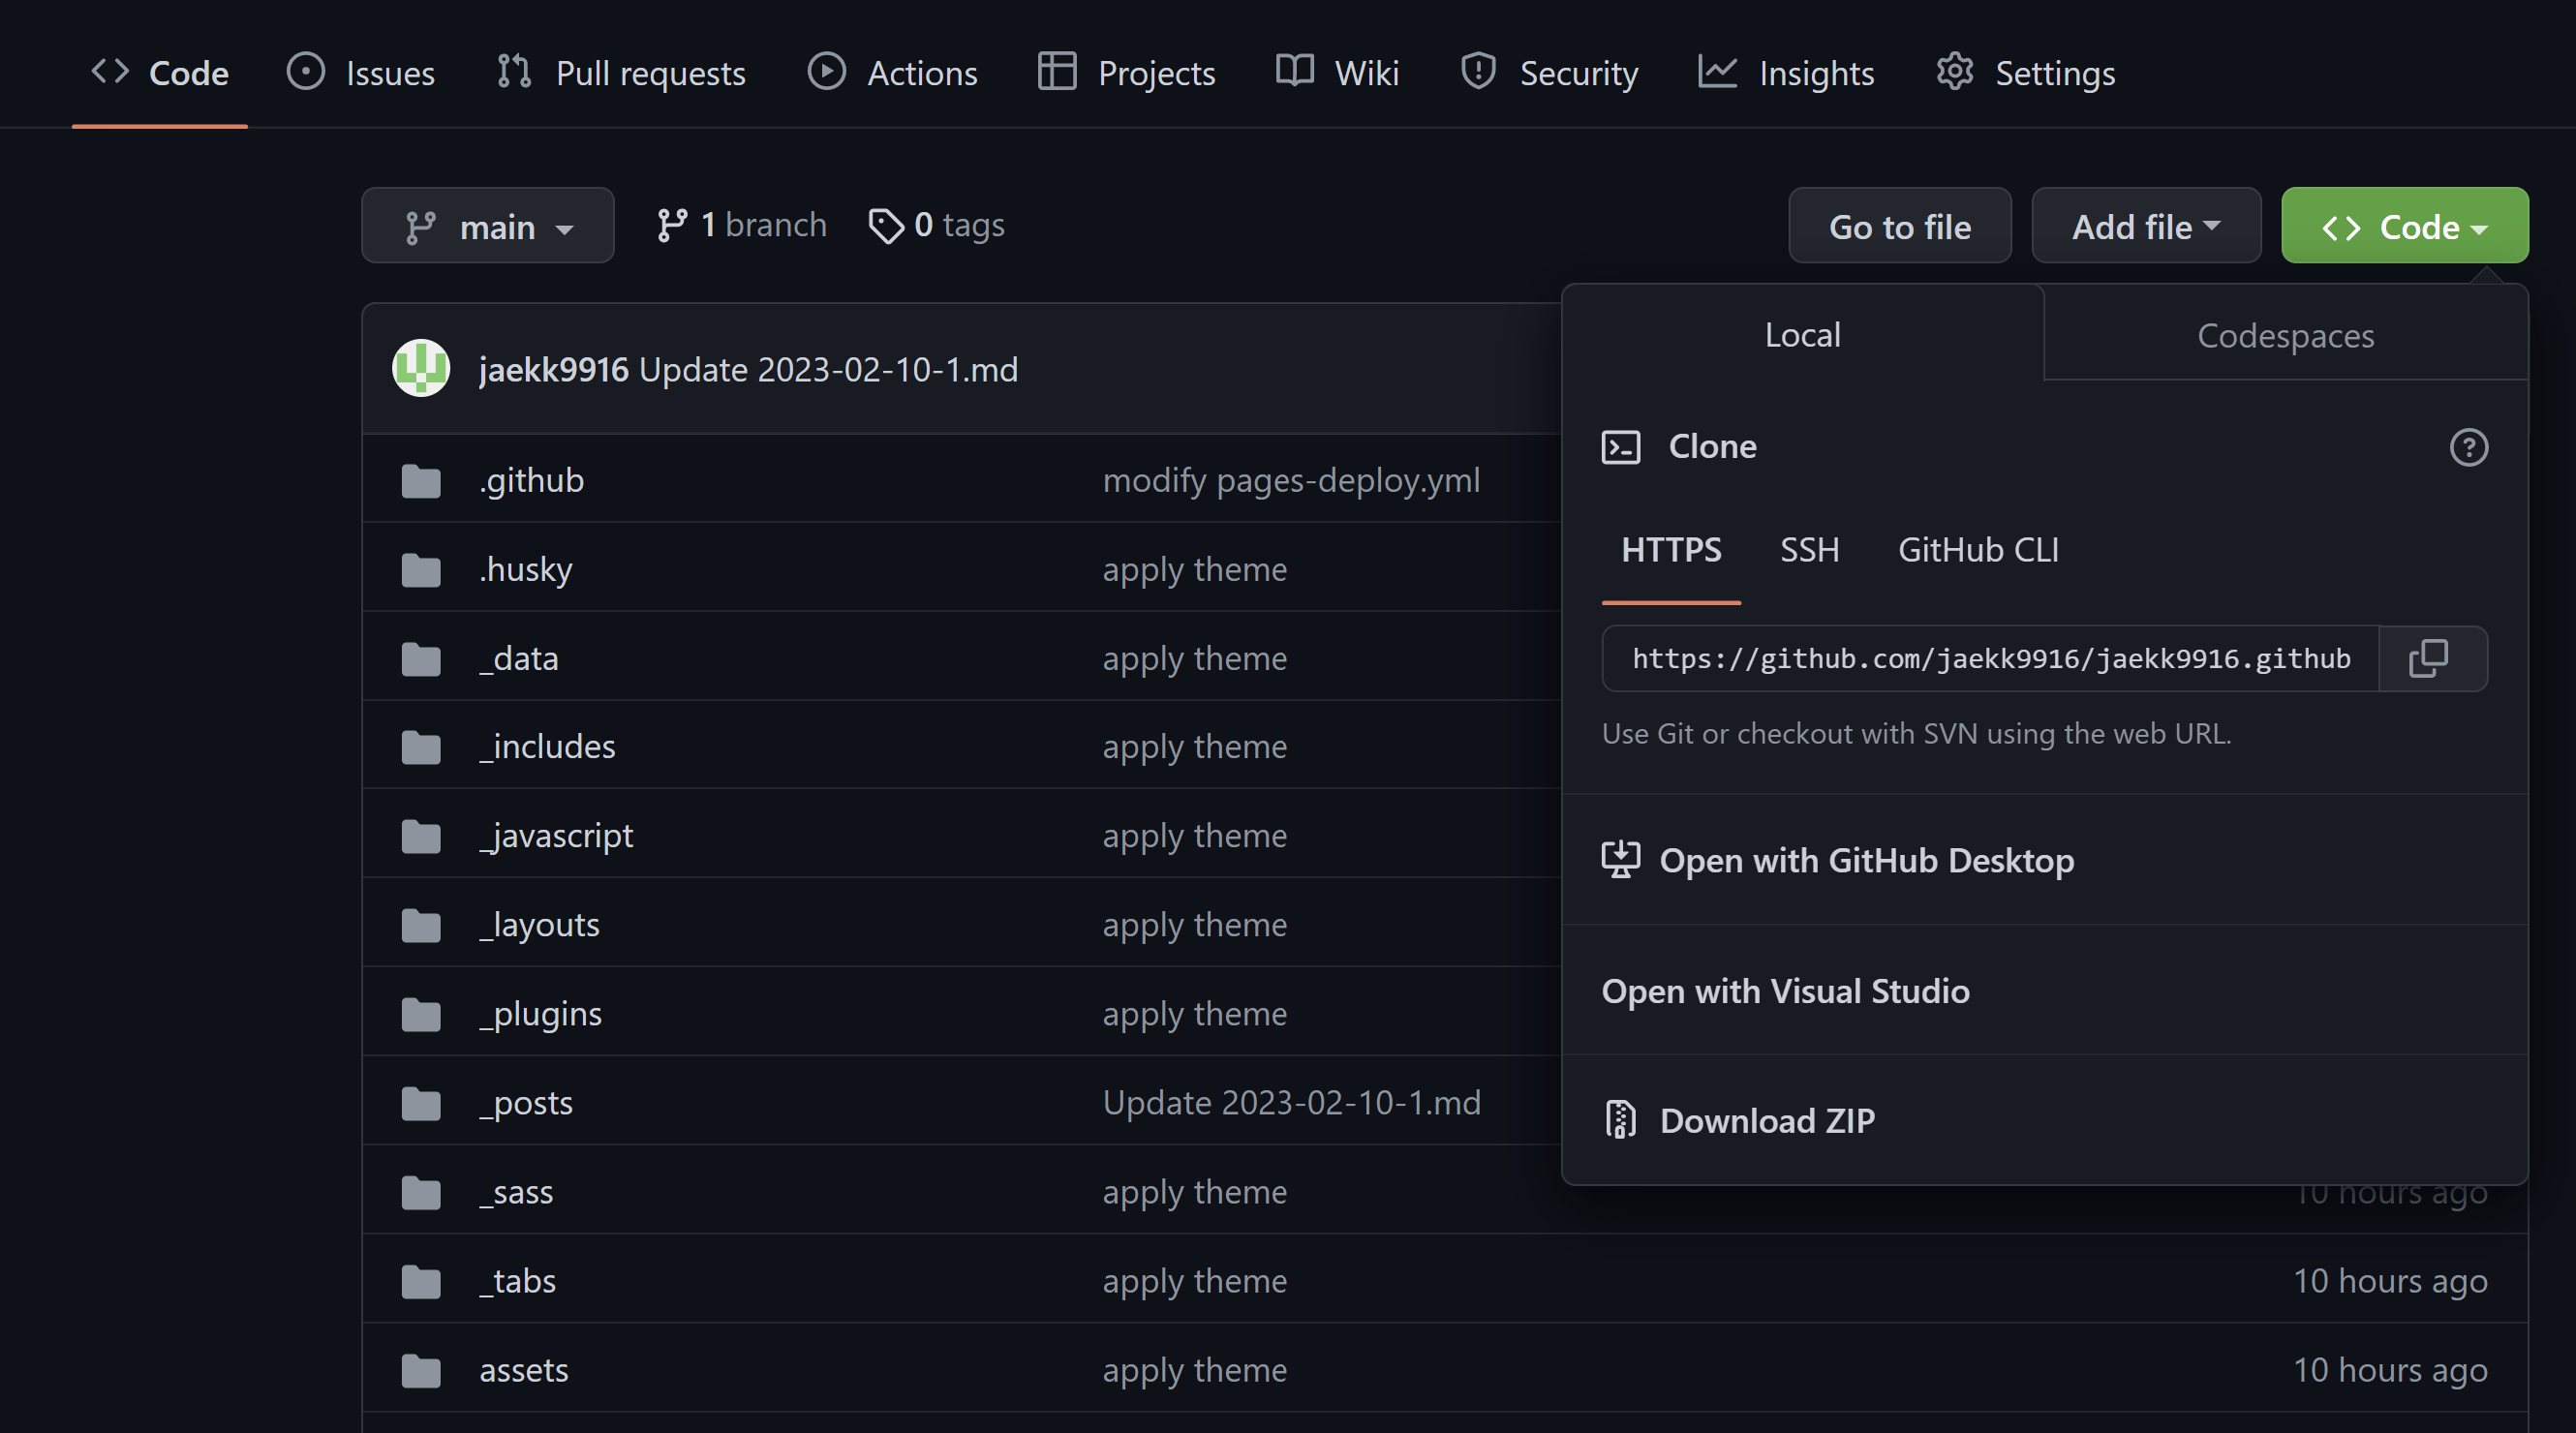Open the .github folder icon
The image size is (2576, 1433).
point(420,479)
